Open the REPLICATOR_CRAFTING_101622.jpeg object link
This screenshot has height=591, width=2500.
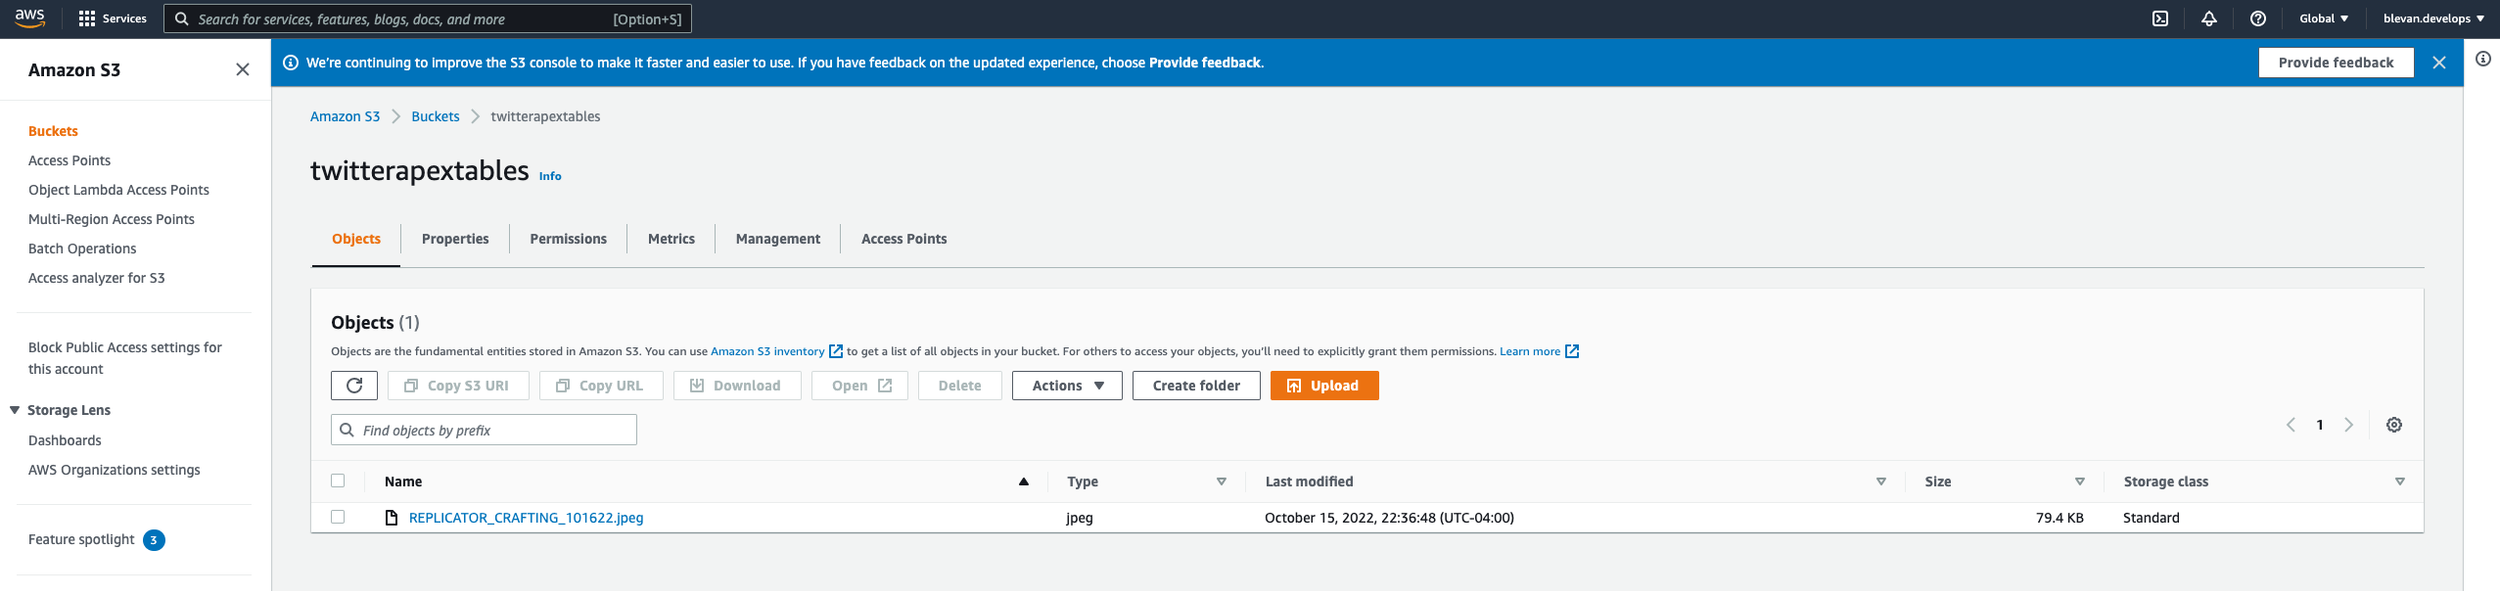526,518
